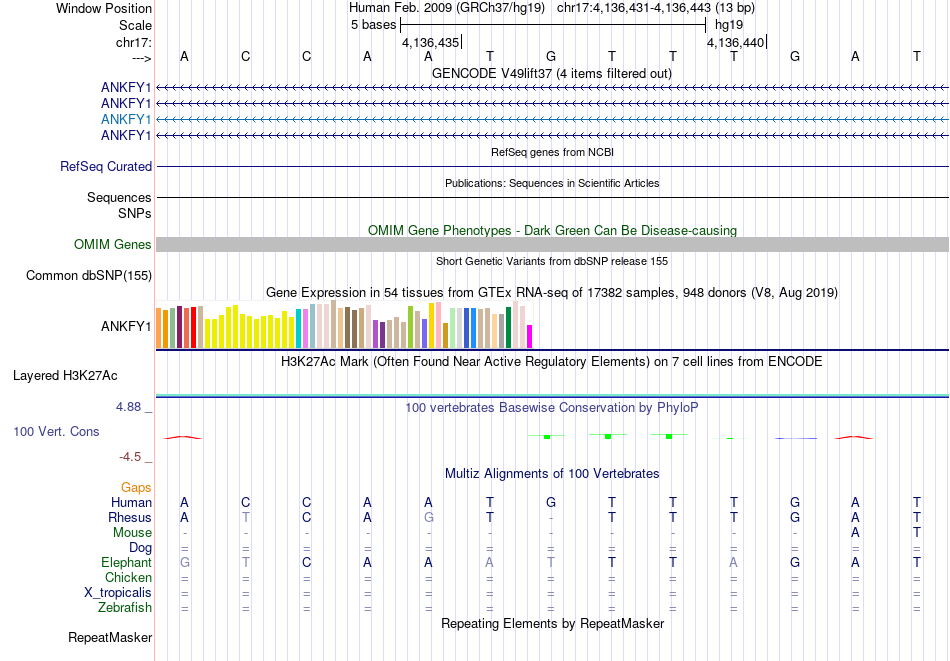This screenshot has height=661, width=950.
Task: Click the 4,136,435 position marker
Action: coord(431,42)
